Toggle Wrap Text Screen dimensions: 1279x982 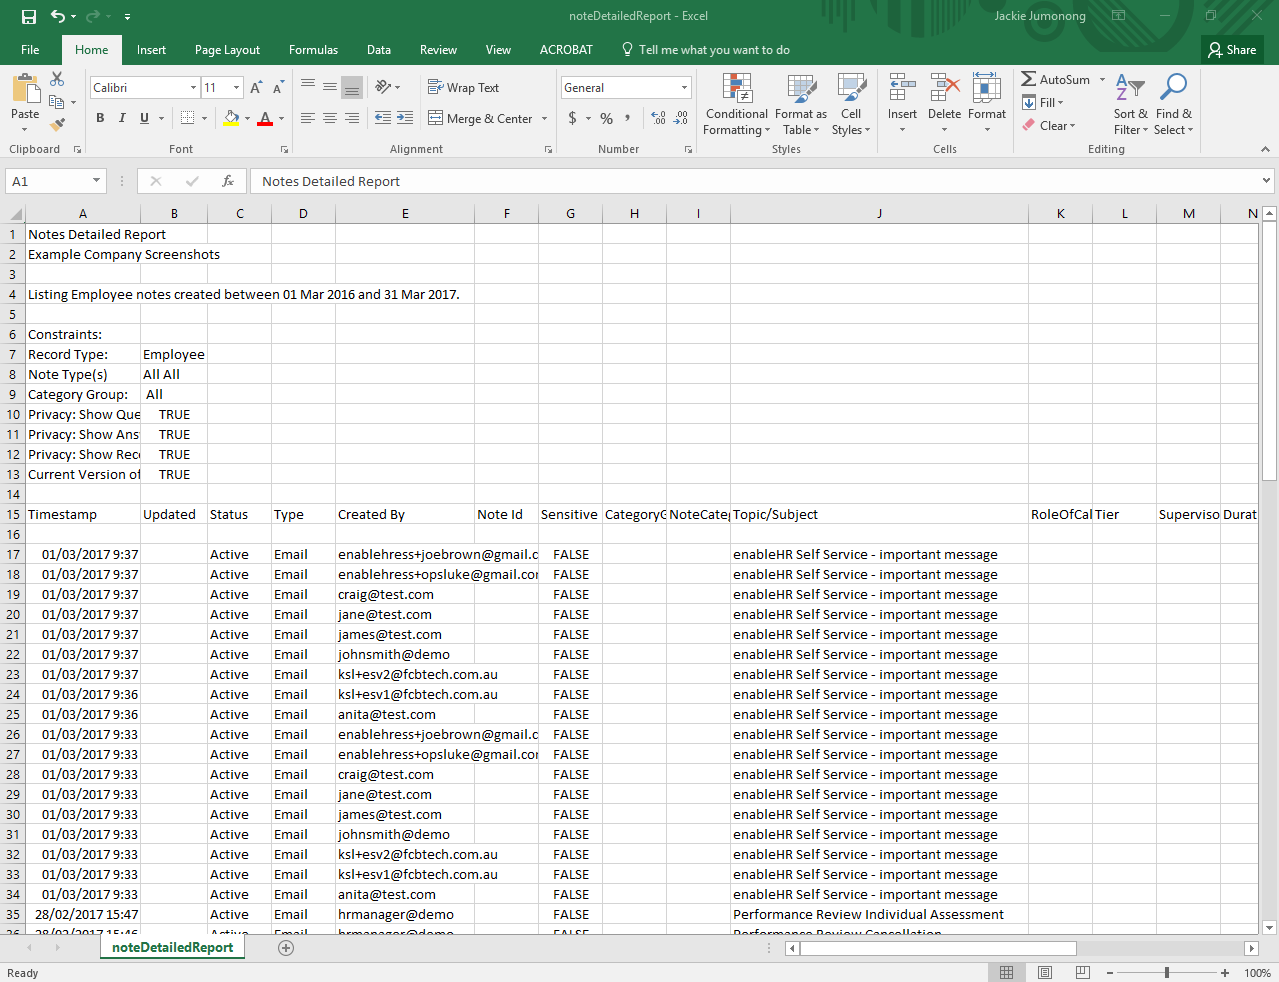tap(463, 88)
